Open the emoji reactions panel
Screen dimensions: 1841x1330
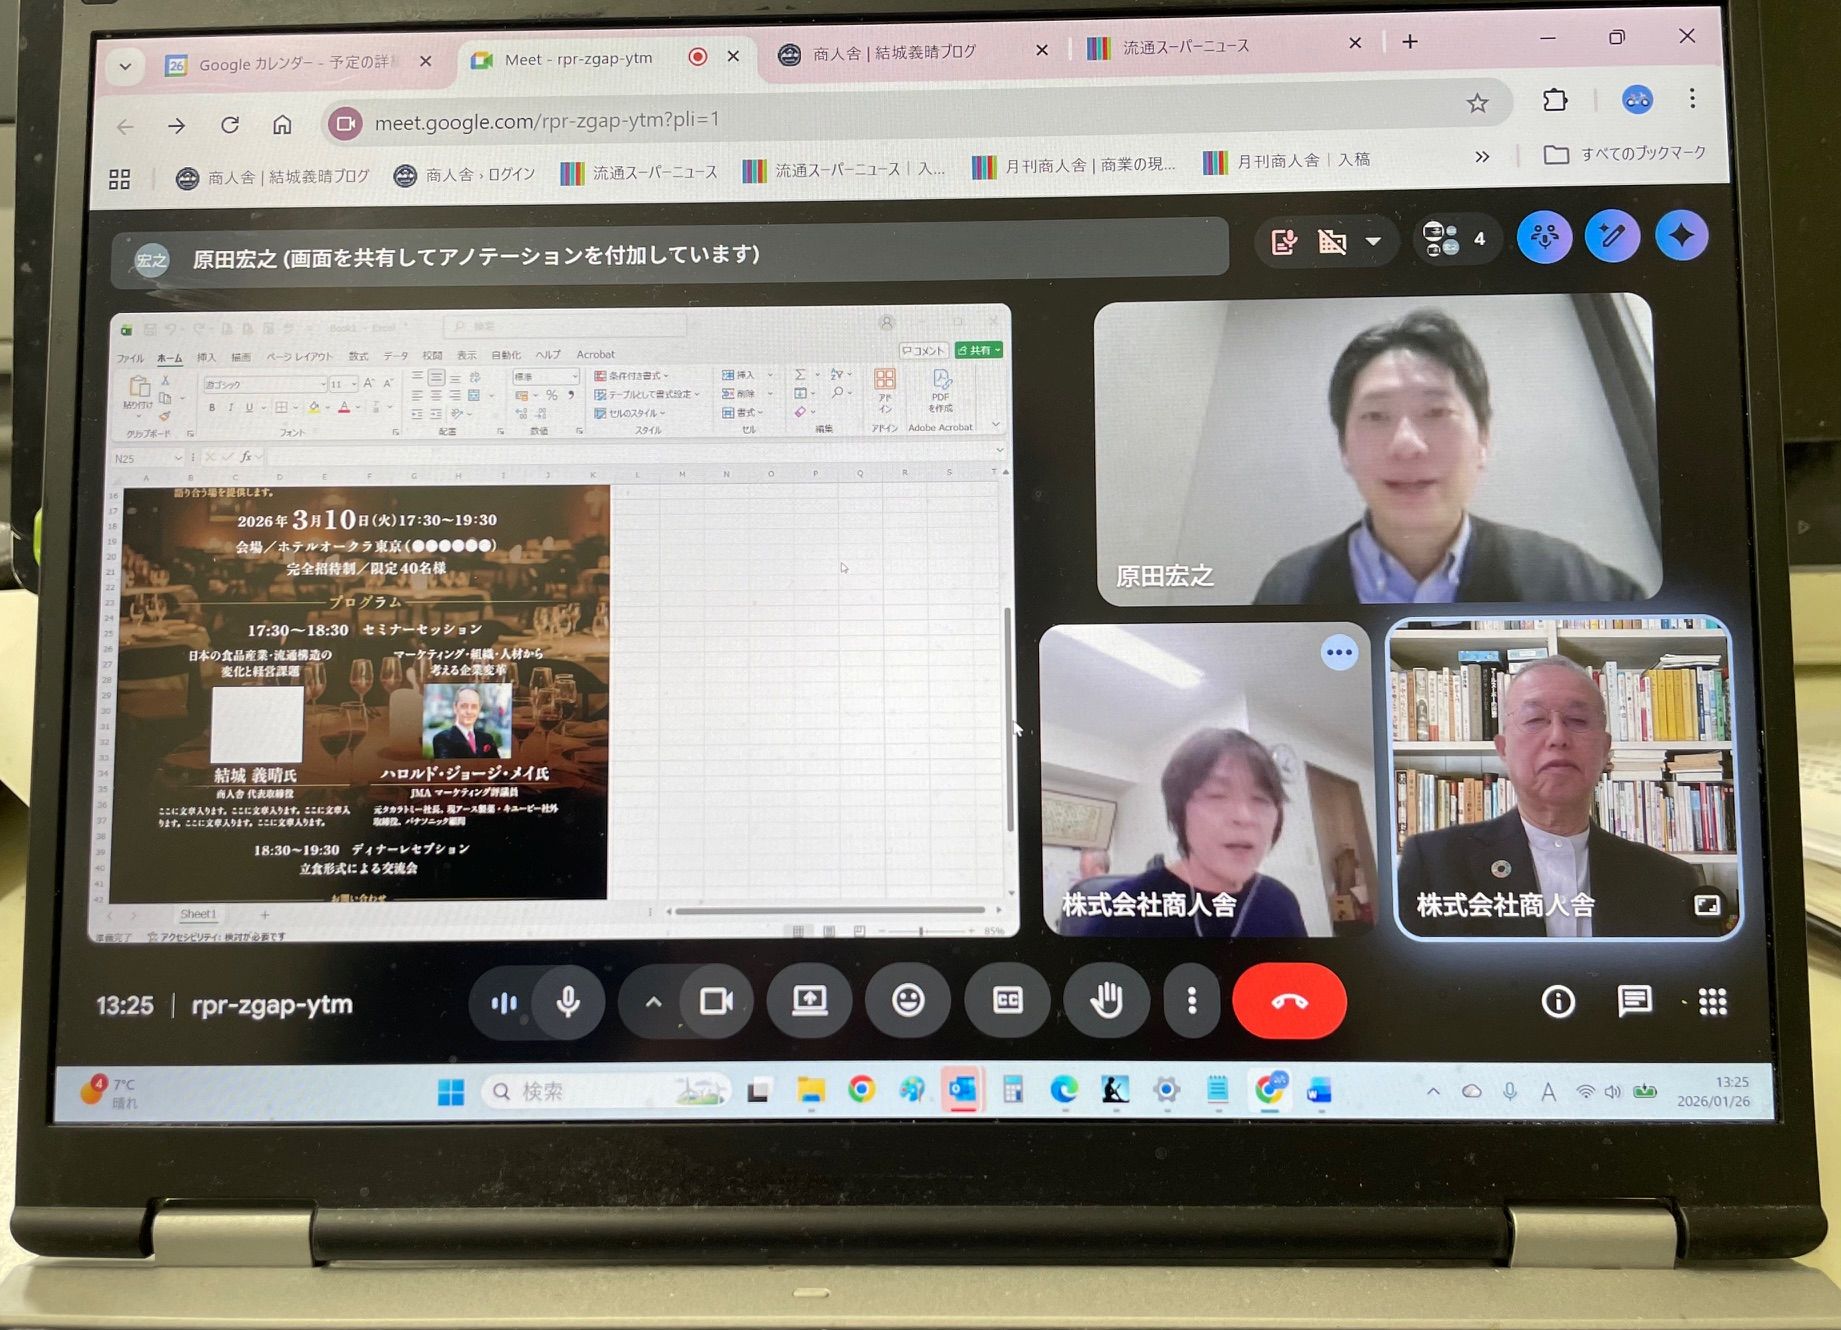click(908, 1001)
